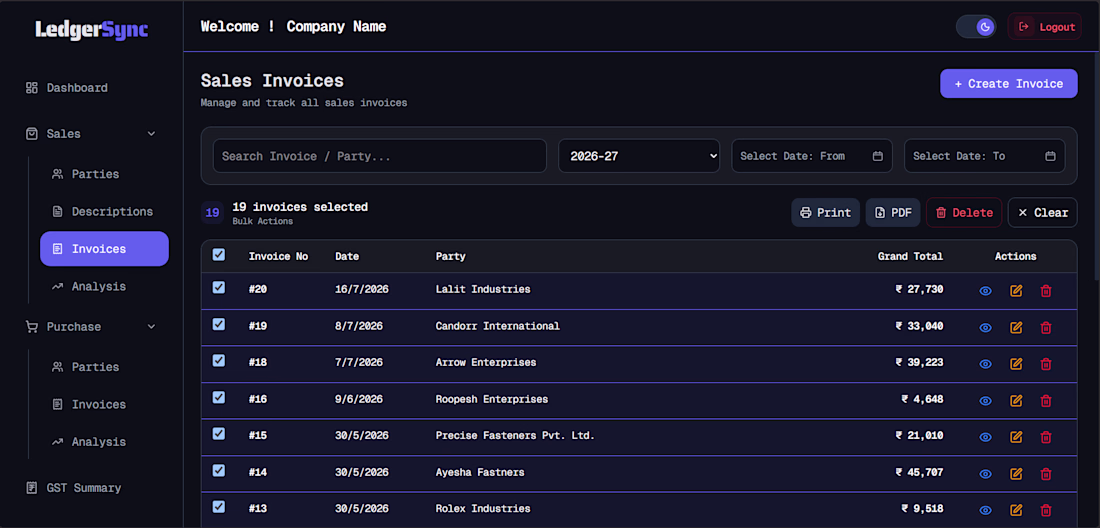
Task: Uncheck the checkbox for invoice #20
Action: tap(219, 287)
